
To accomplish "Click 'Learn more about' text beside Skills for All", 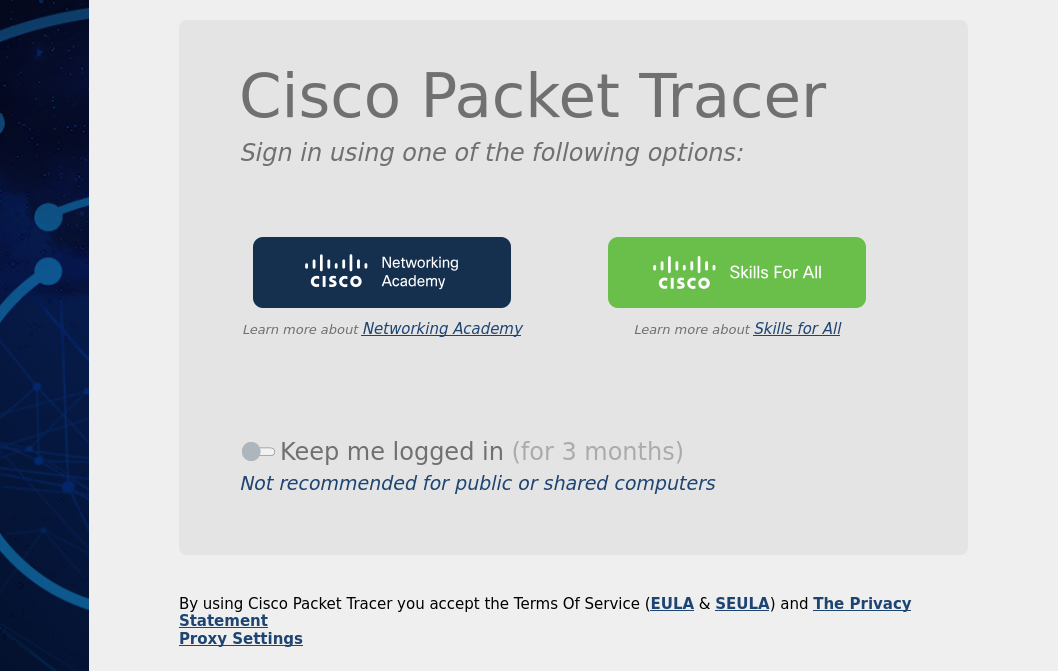I will click(692, 329).
